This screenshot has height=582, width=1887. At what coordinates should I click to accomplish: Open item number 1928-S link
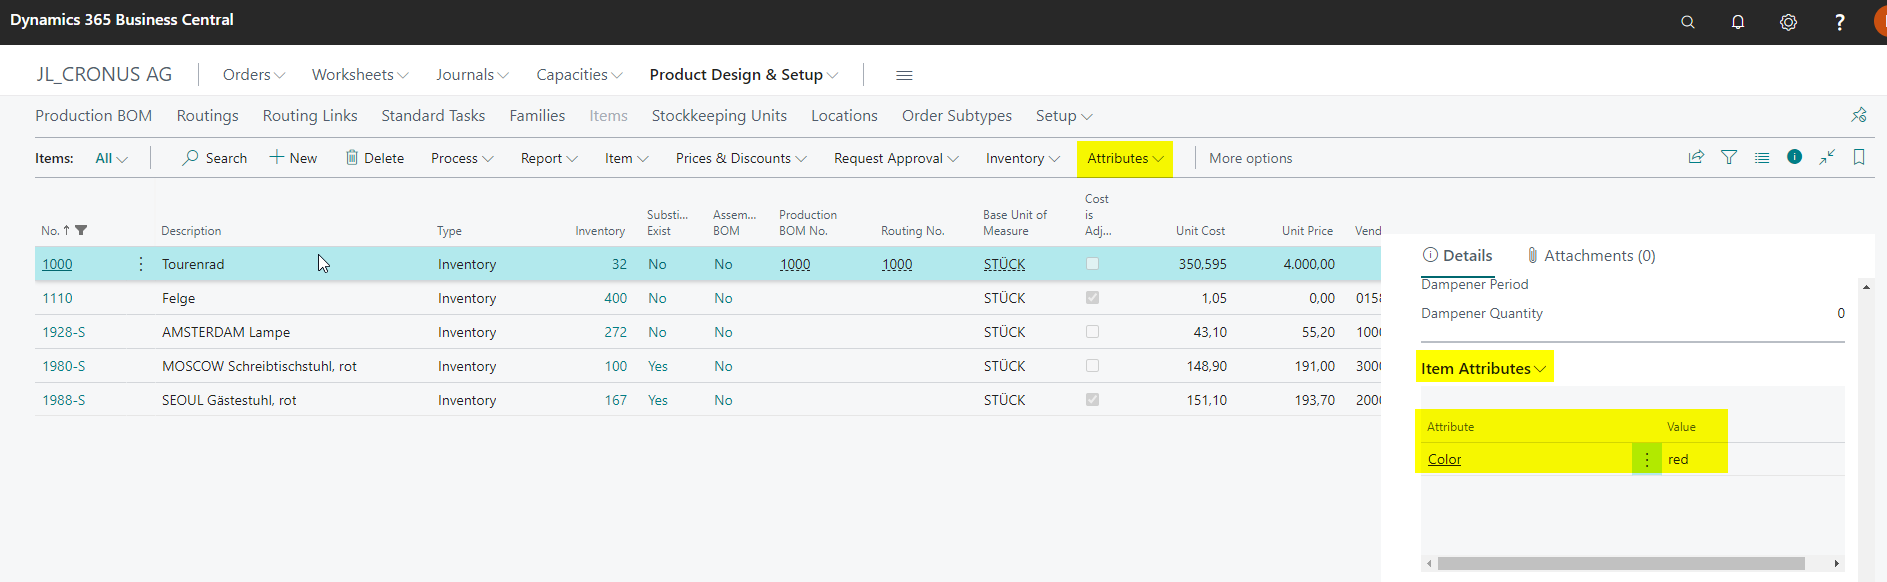63,332
